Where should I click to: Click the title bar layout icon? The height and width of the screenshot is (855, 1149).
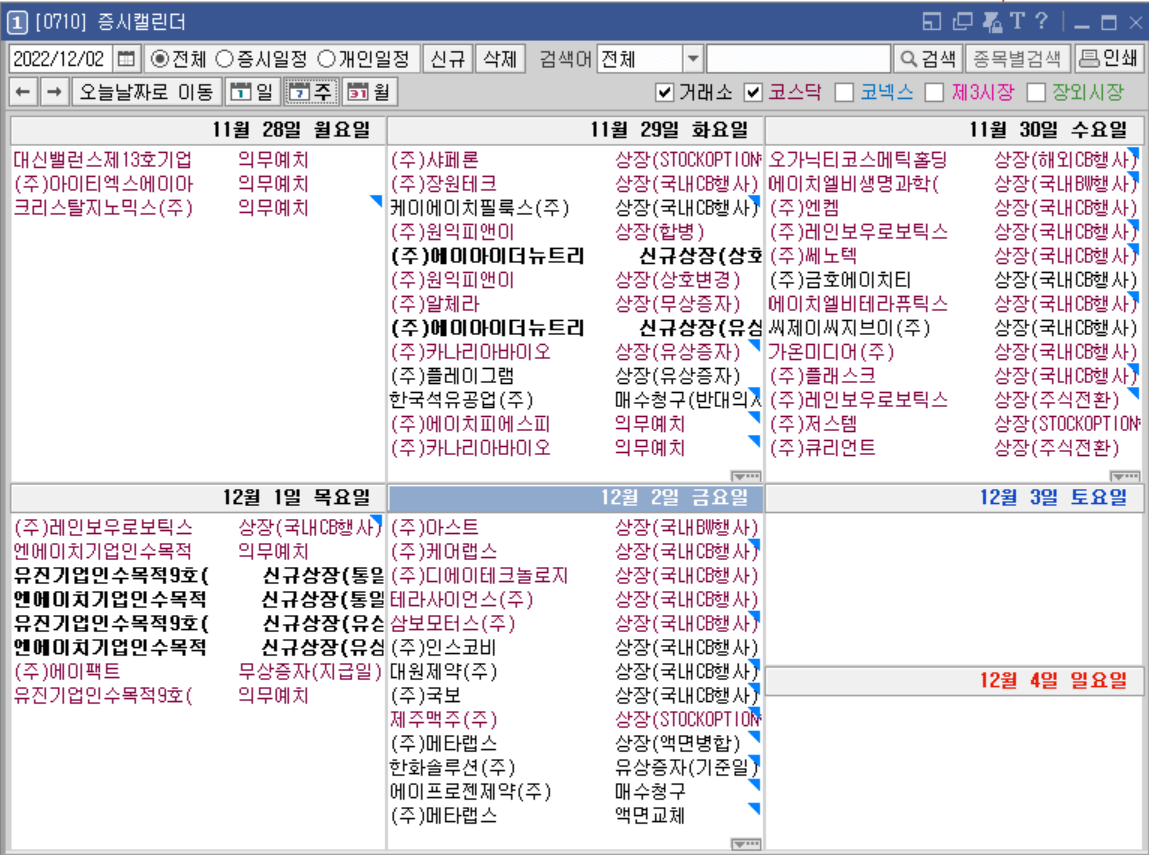931,22
